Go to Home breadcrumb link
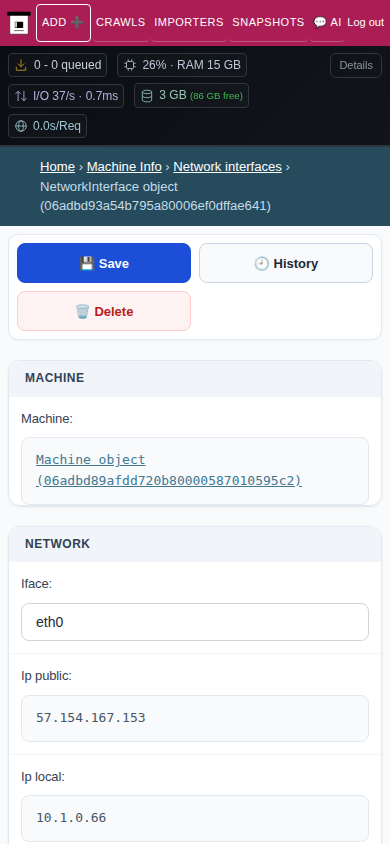The height and width of the screenshot is (844, 390). [58, 167]
